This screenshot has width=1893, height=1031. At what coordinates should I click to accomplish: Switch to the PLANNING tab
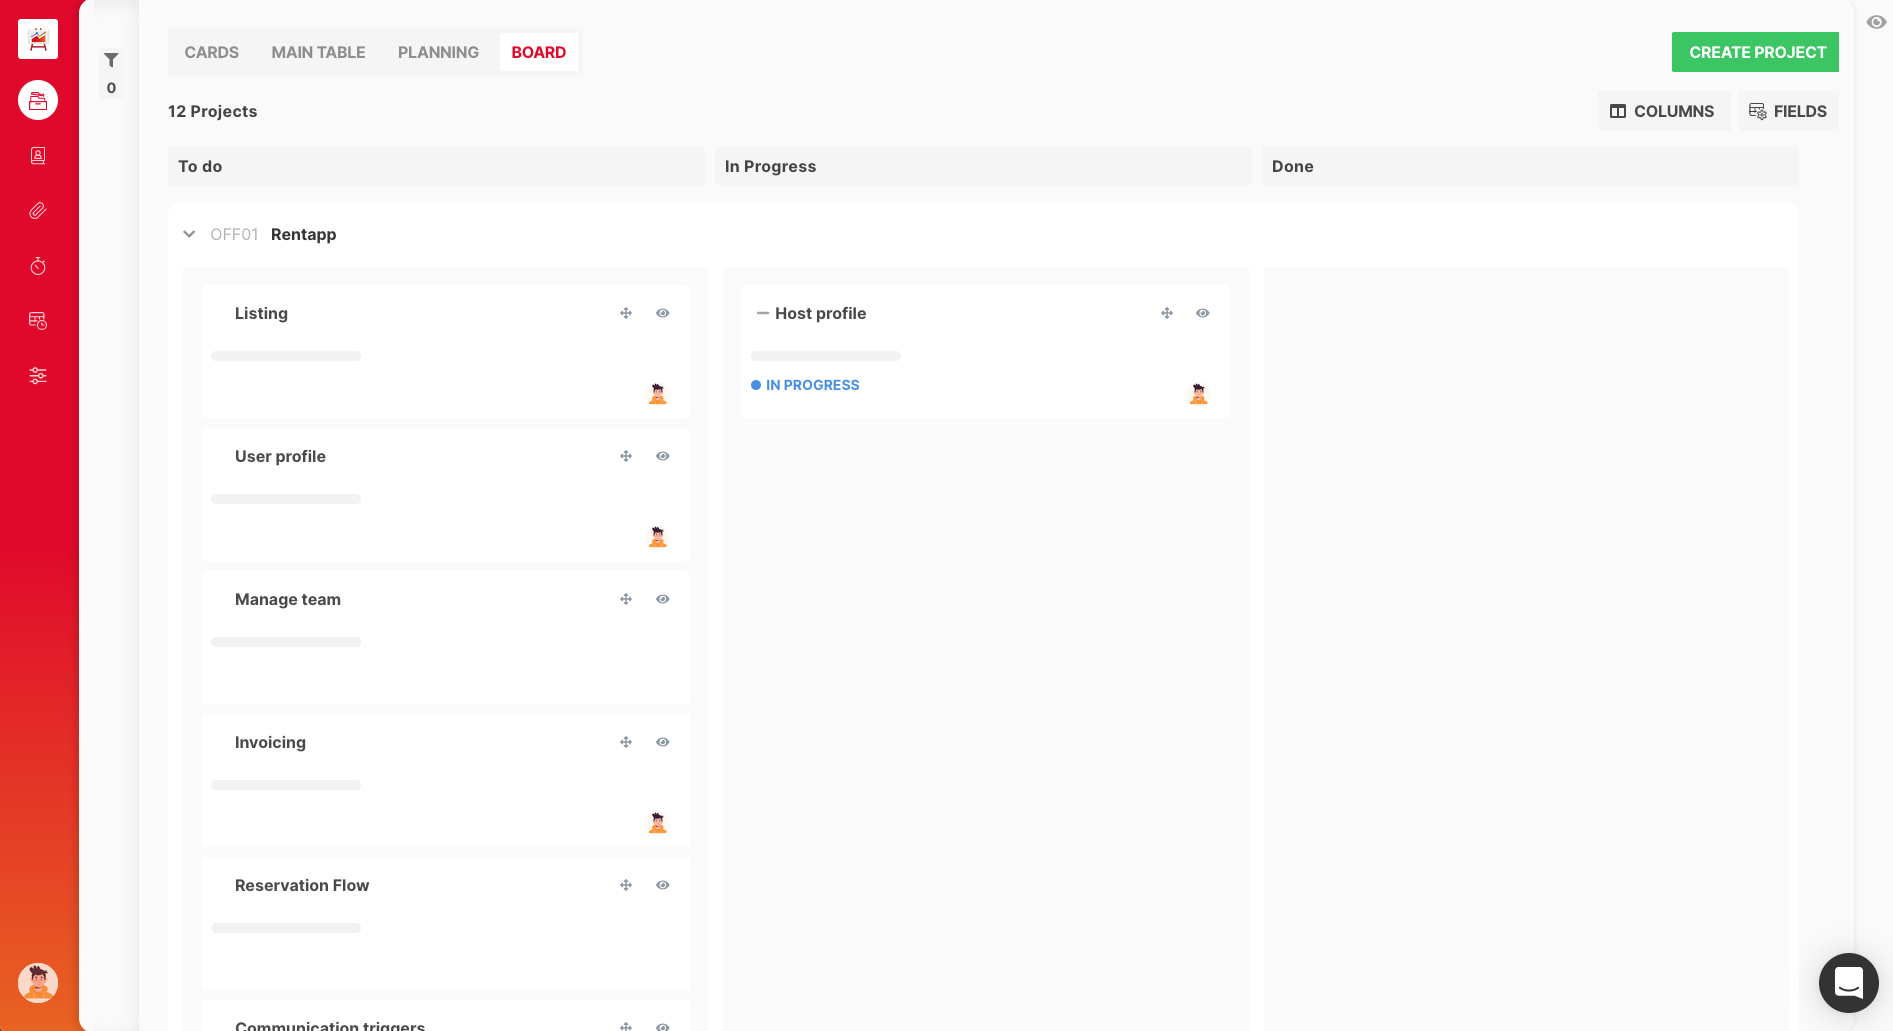pyautogui.click(x=438, y=52)
